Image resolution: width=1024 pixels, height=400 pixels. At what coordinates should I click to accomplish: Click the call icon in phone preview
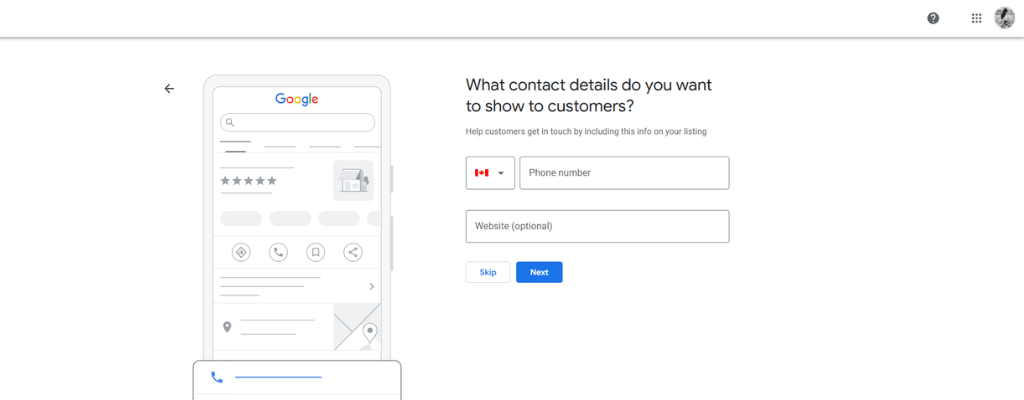coord(278,252)
